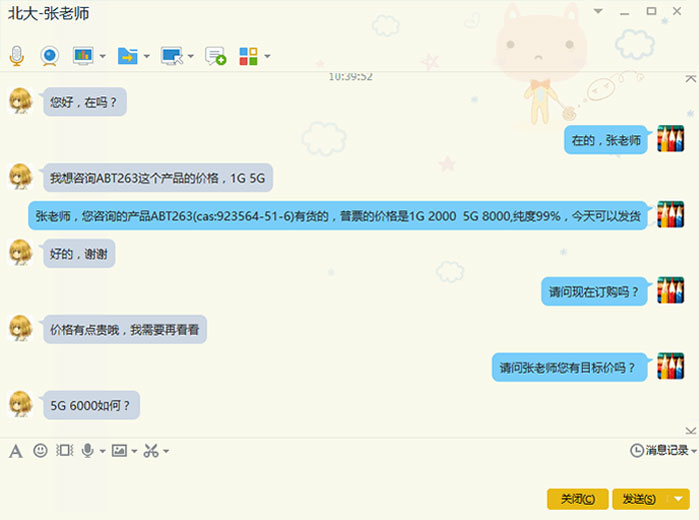Click message 价格有点贵哦，我需要再看看
Viewport: 699px width, 520px height.
pos(124,330)
